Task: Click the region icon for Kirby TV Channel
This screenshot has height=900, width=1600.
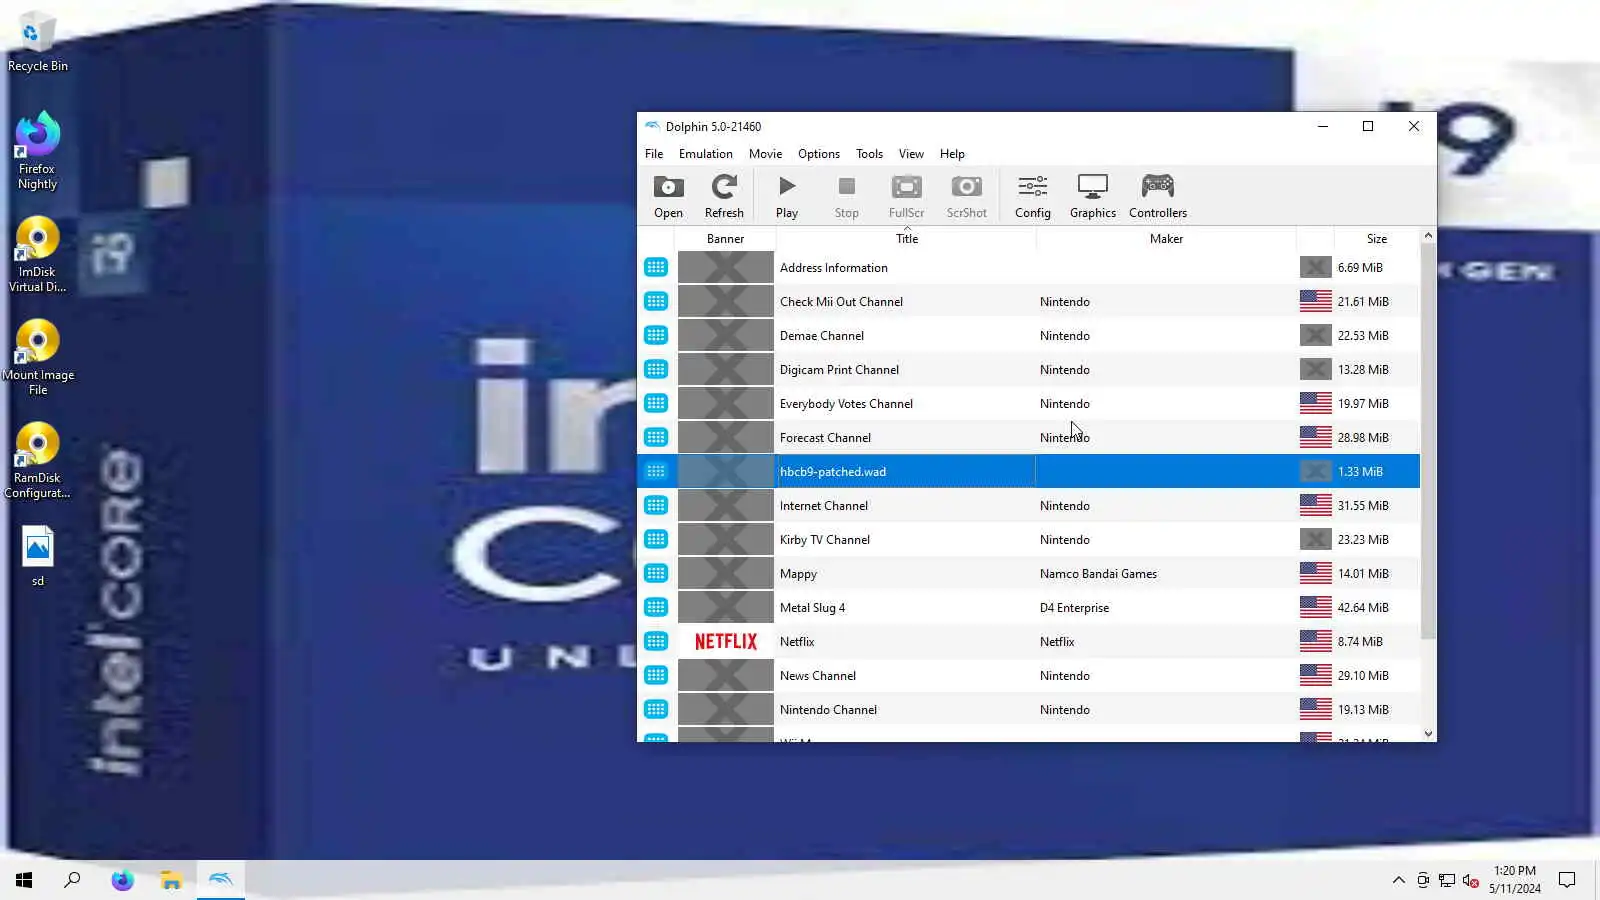Action: pyautogui.click(x=1315, y=540)
